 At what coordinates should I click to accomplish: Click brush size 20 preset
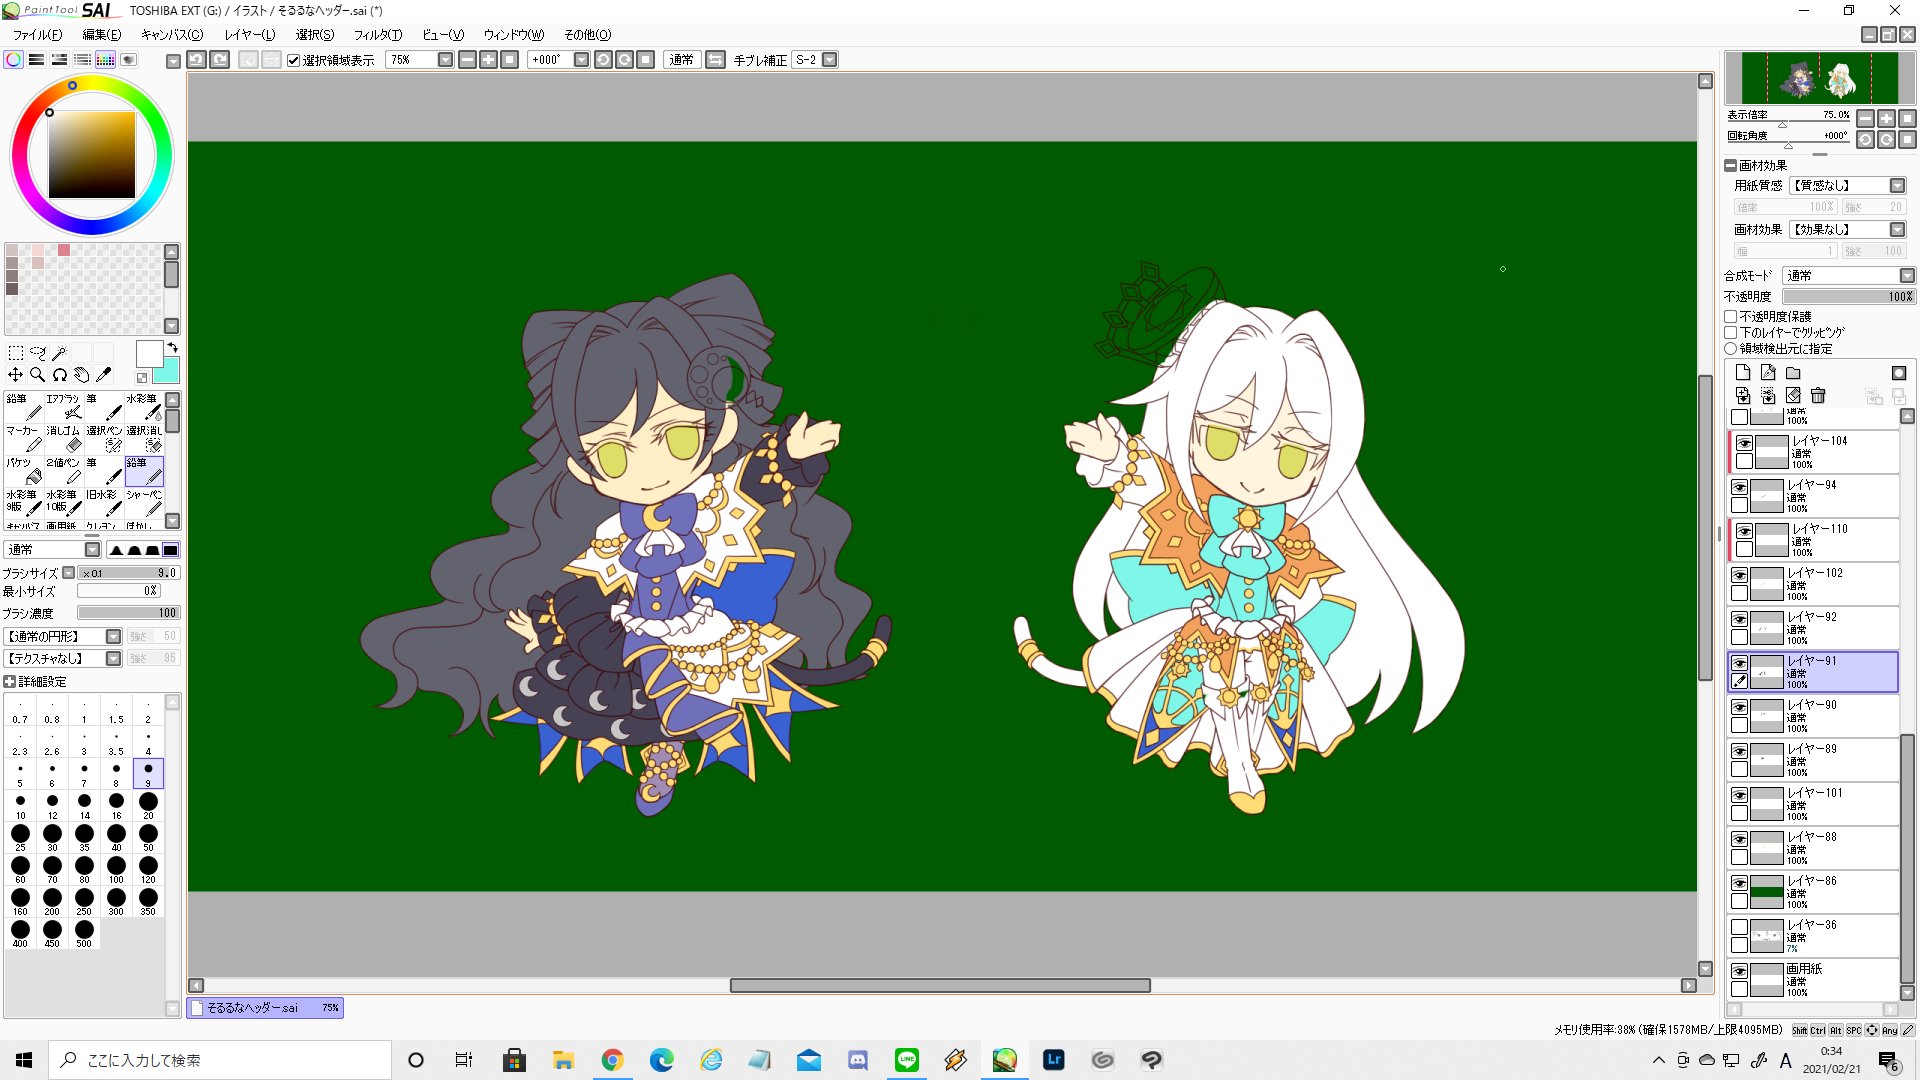click(148, 803)
